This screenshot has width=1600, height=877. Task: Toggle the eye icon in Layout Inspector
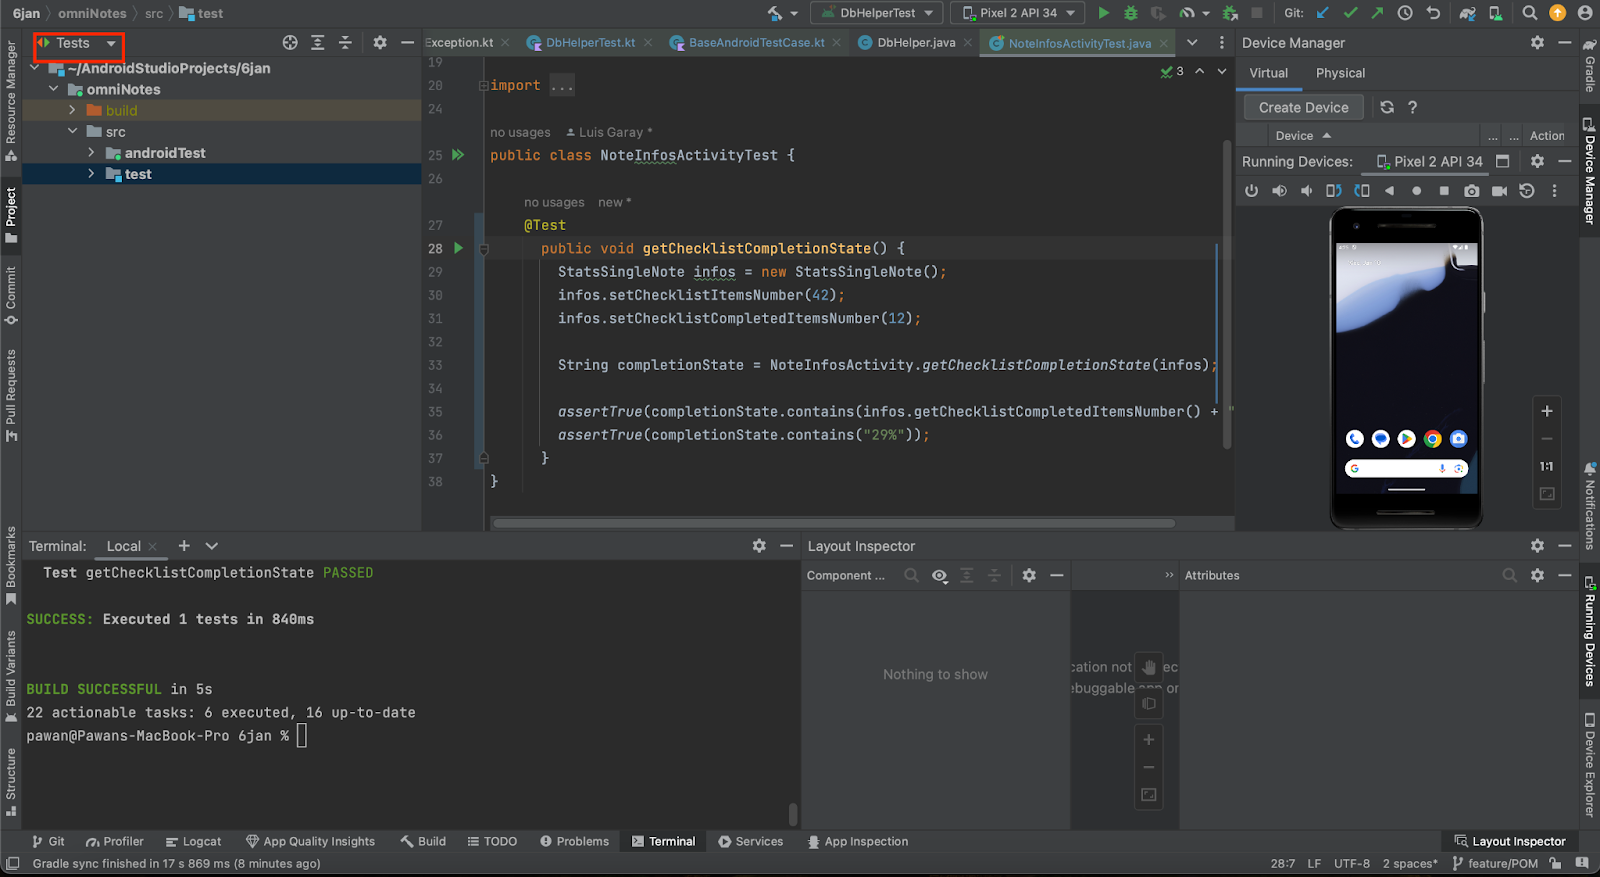[939, 576]
